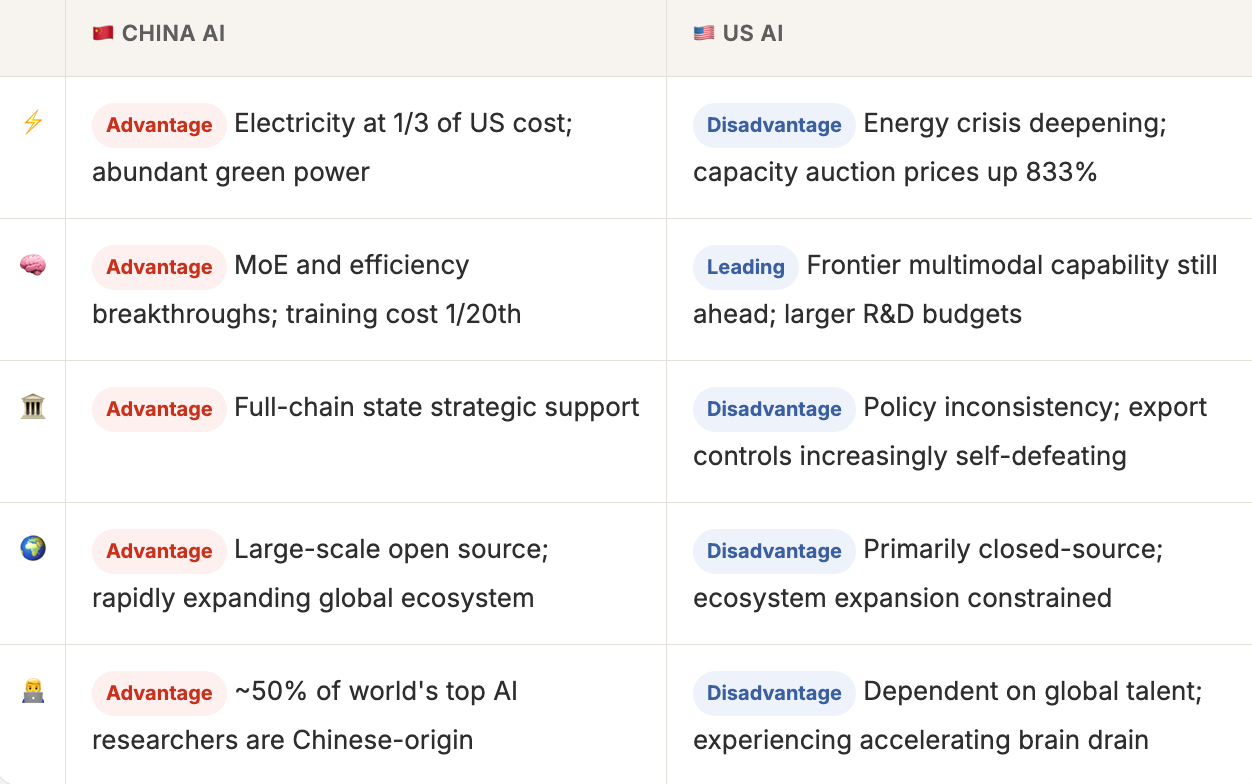The height and width of the screenshot is (784, 1252).
Task: Click the blue Leading tag
Action: [x=745, y=267]
